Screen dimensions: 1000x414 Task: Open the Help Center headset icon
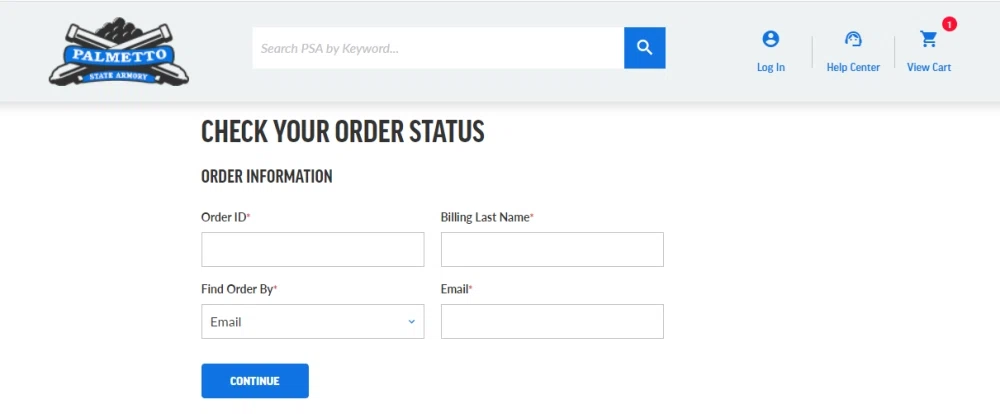[x=853, y=39]
